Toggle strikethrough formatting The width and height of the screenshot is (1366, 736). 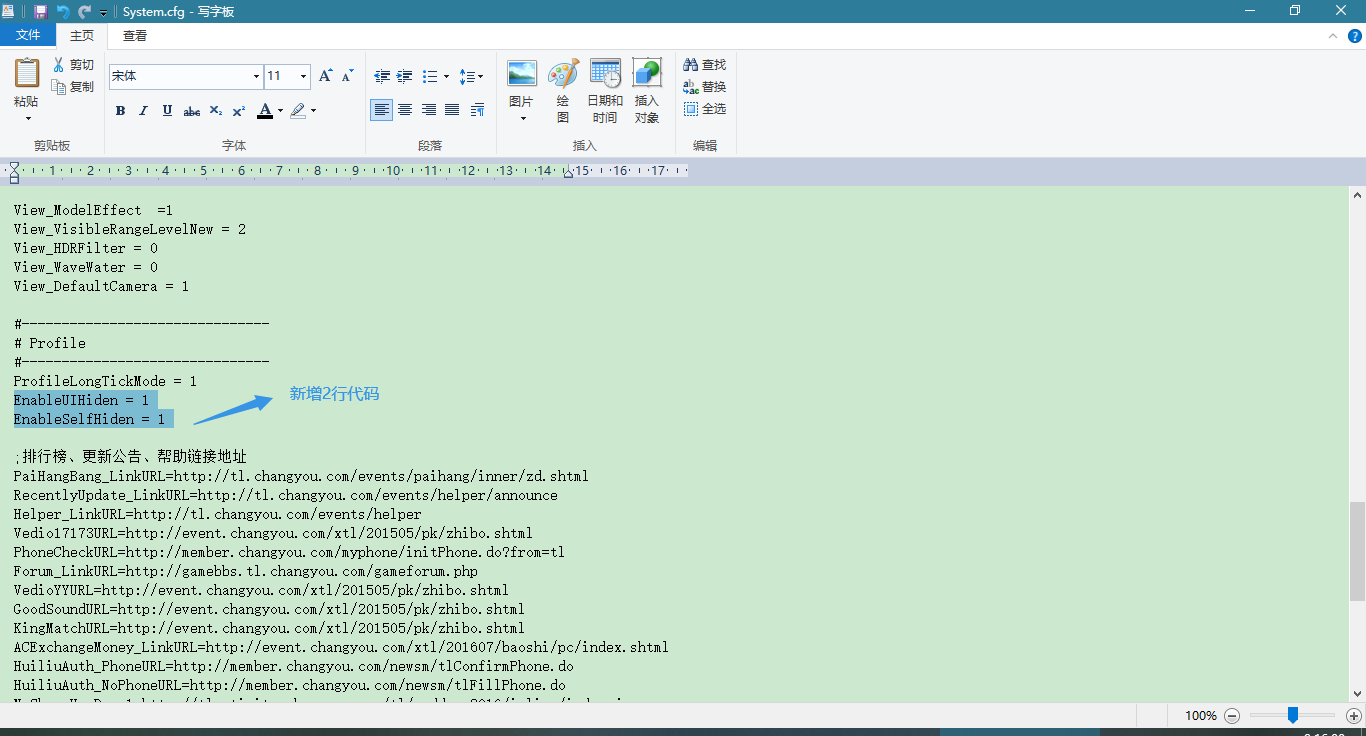pyautogui.click(x=191, y=110)
